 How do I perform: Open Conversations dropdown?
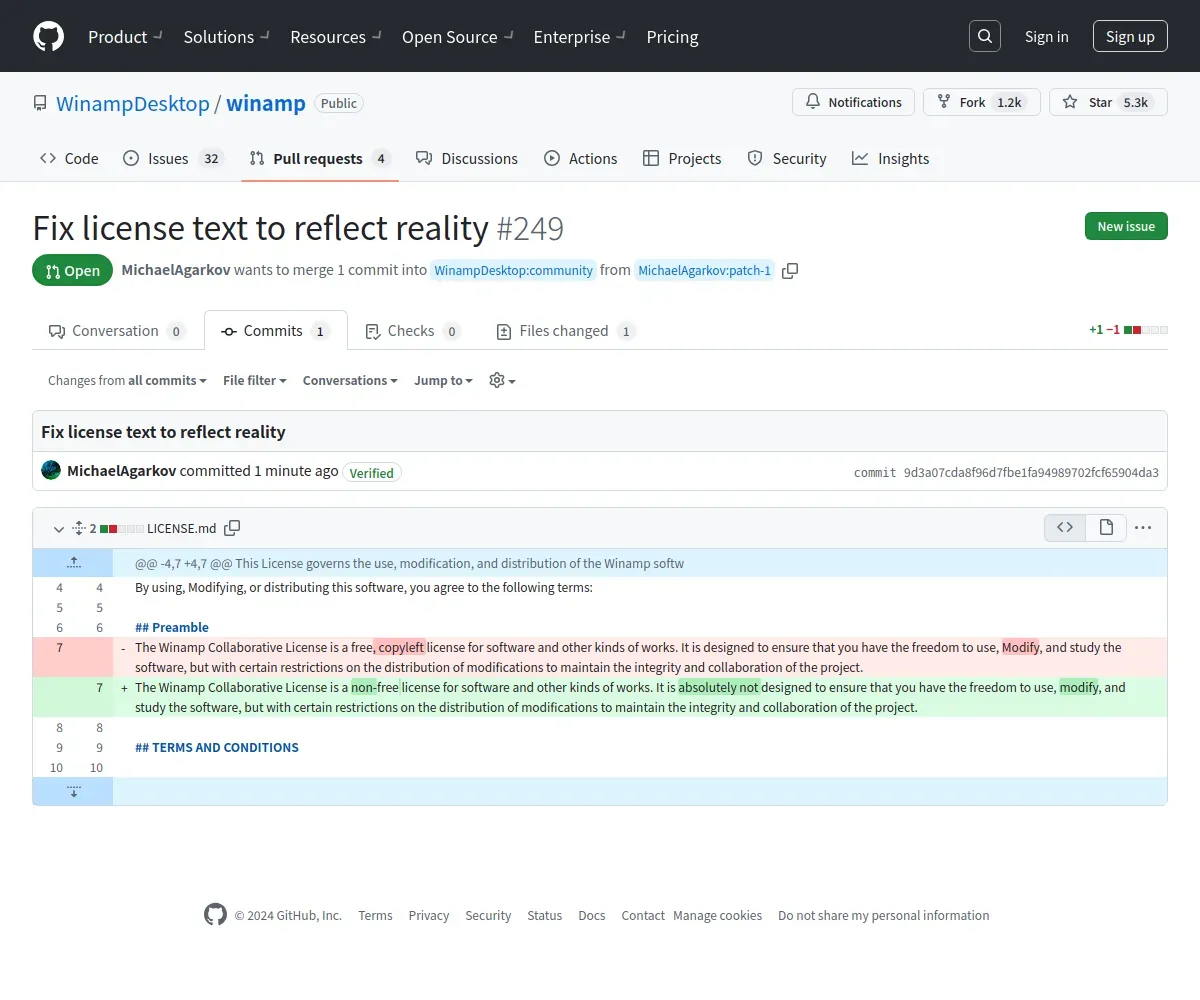click(x=350, y=380)
